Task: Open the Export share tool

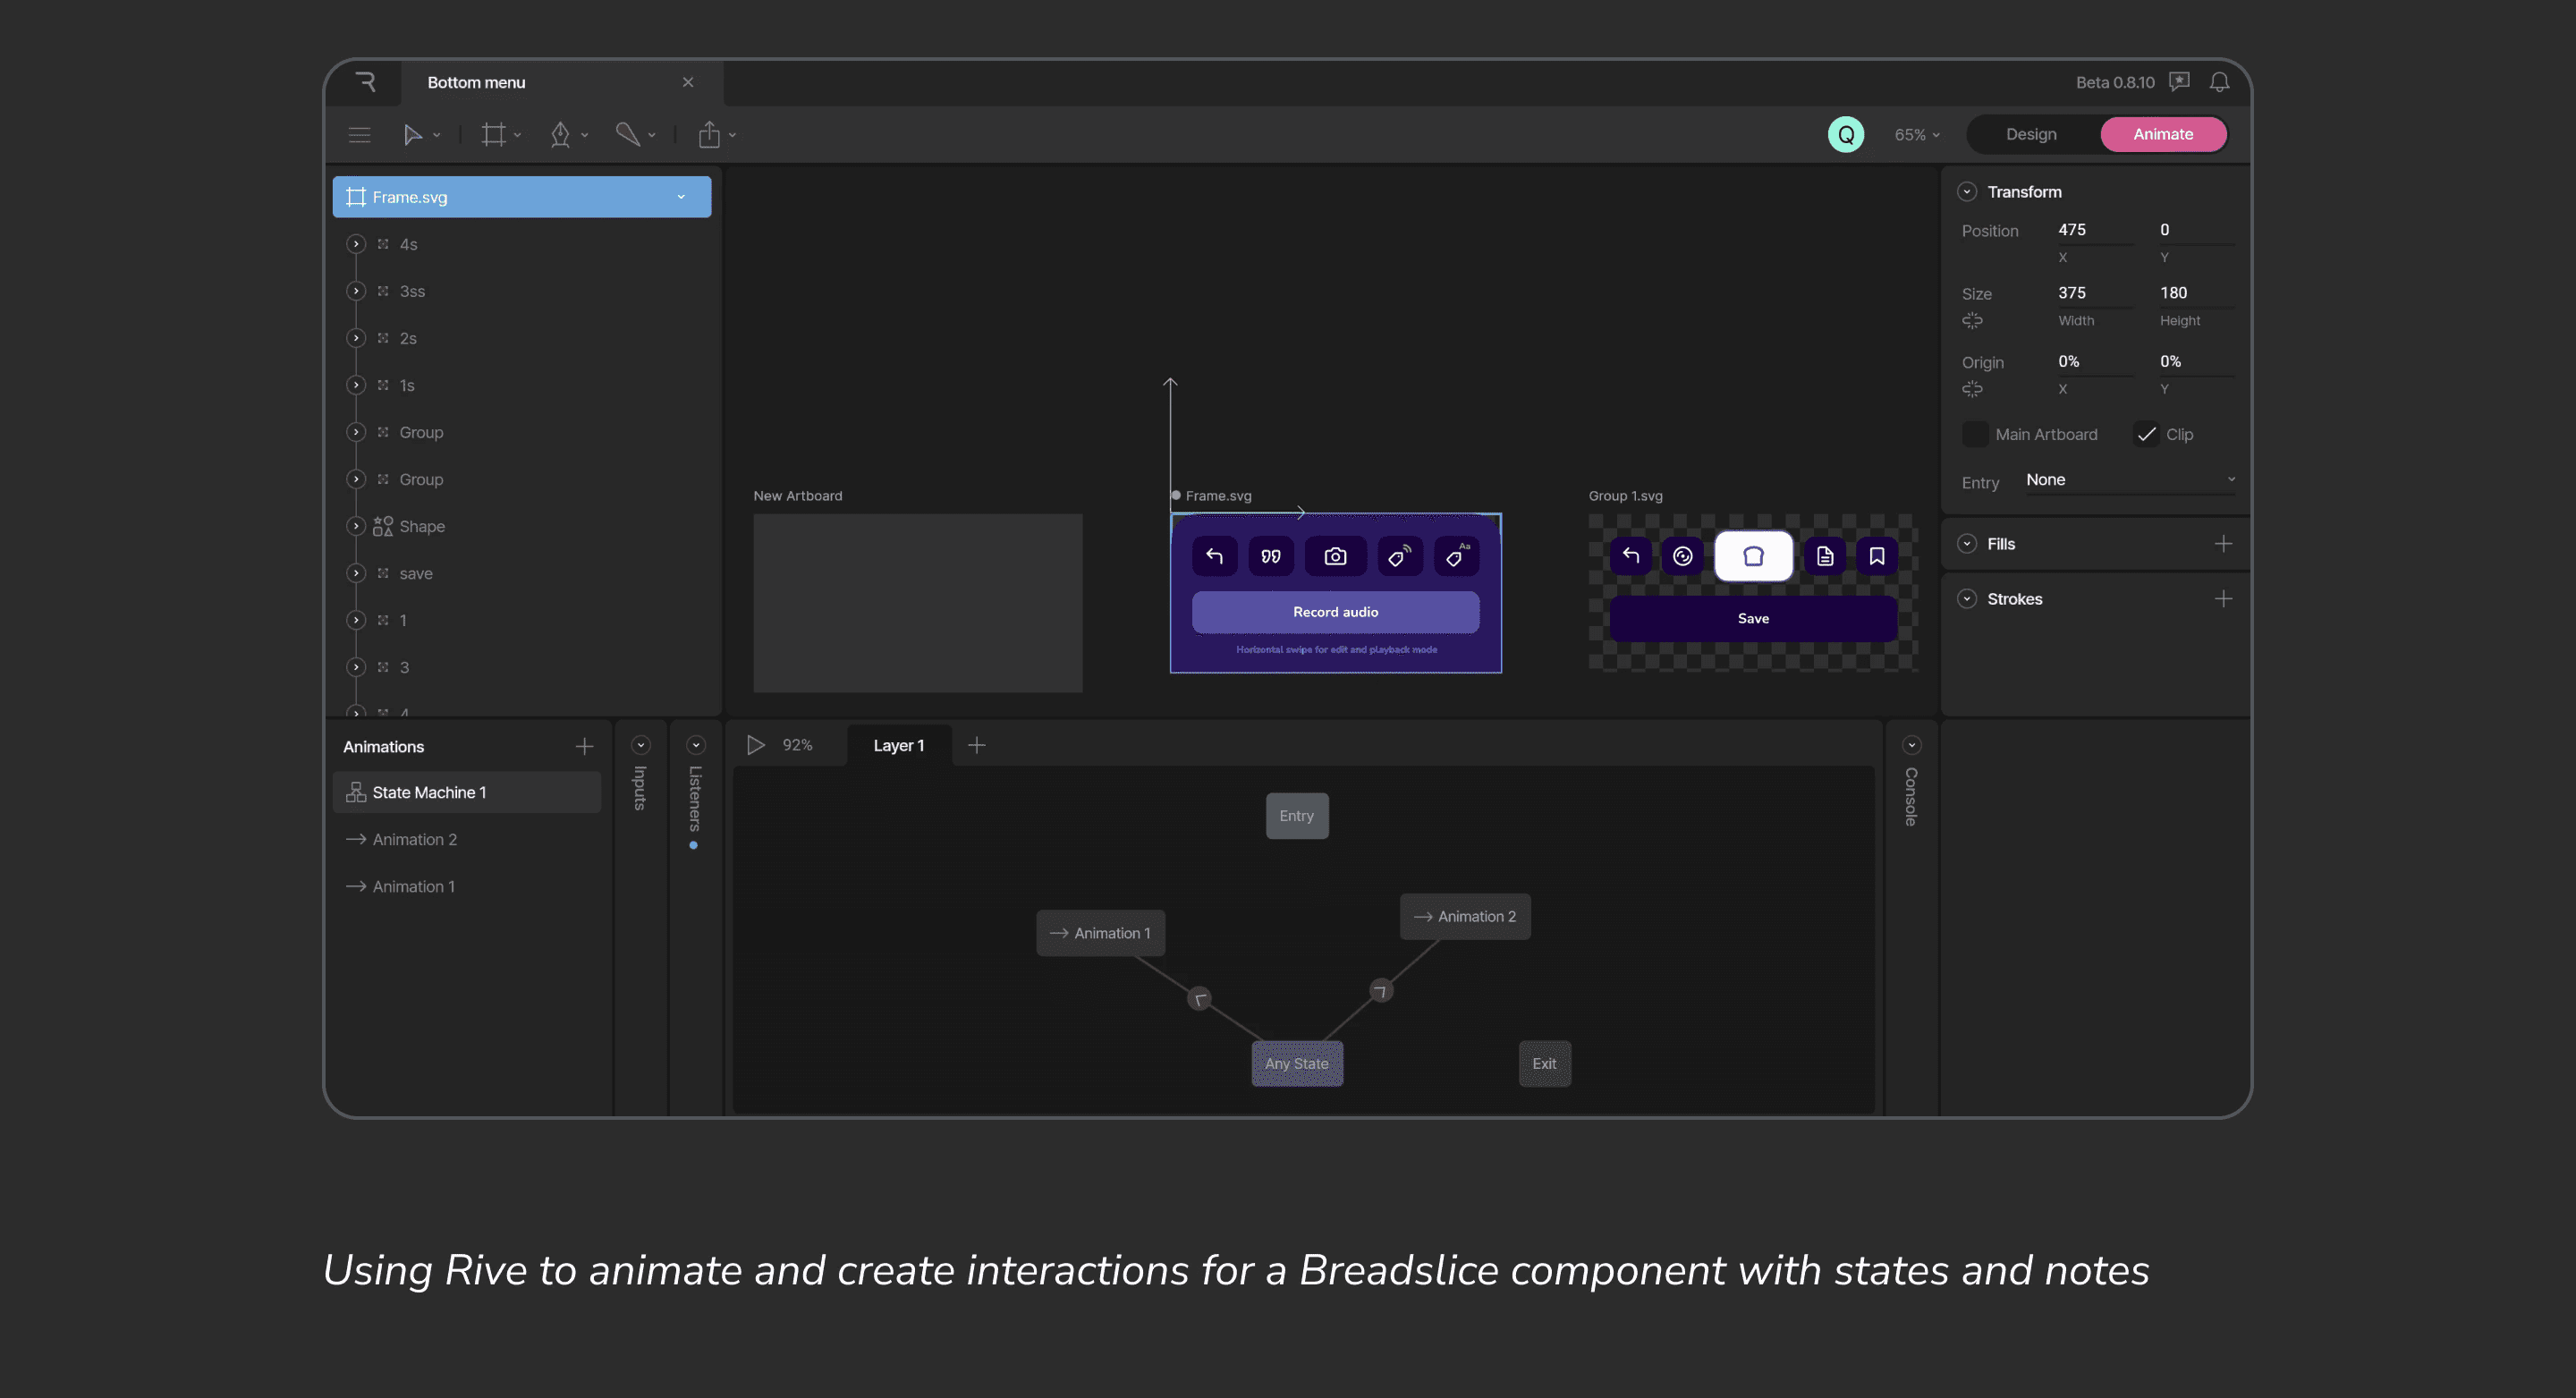Action: pos(709,135)
